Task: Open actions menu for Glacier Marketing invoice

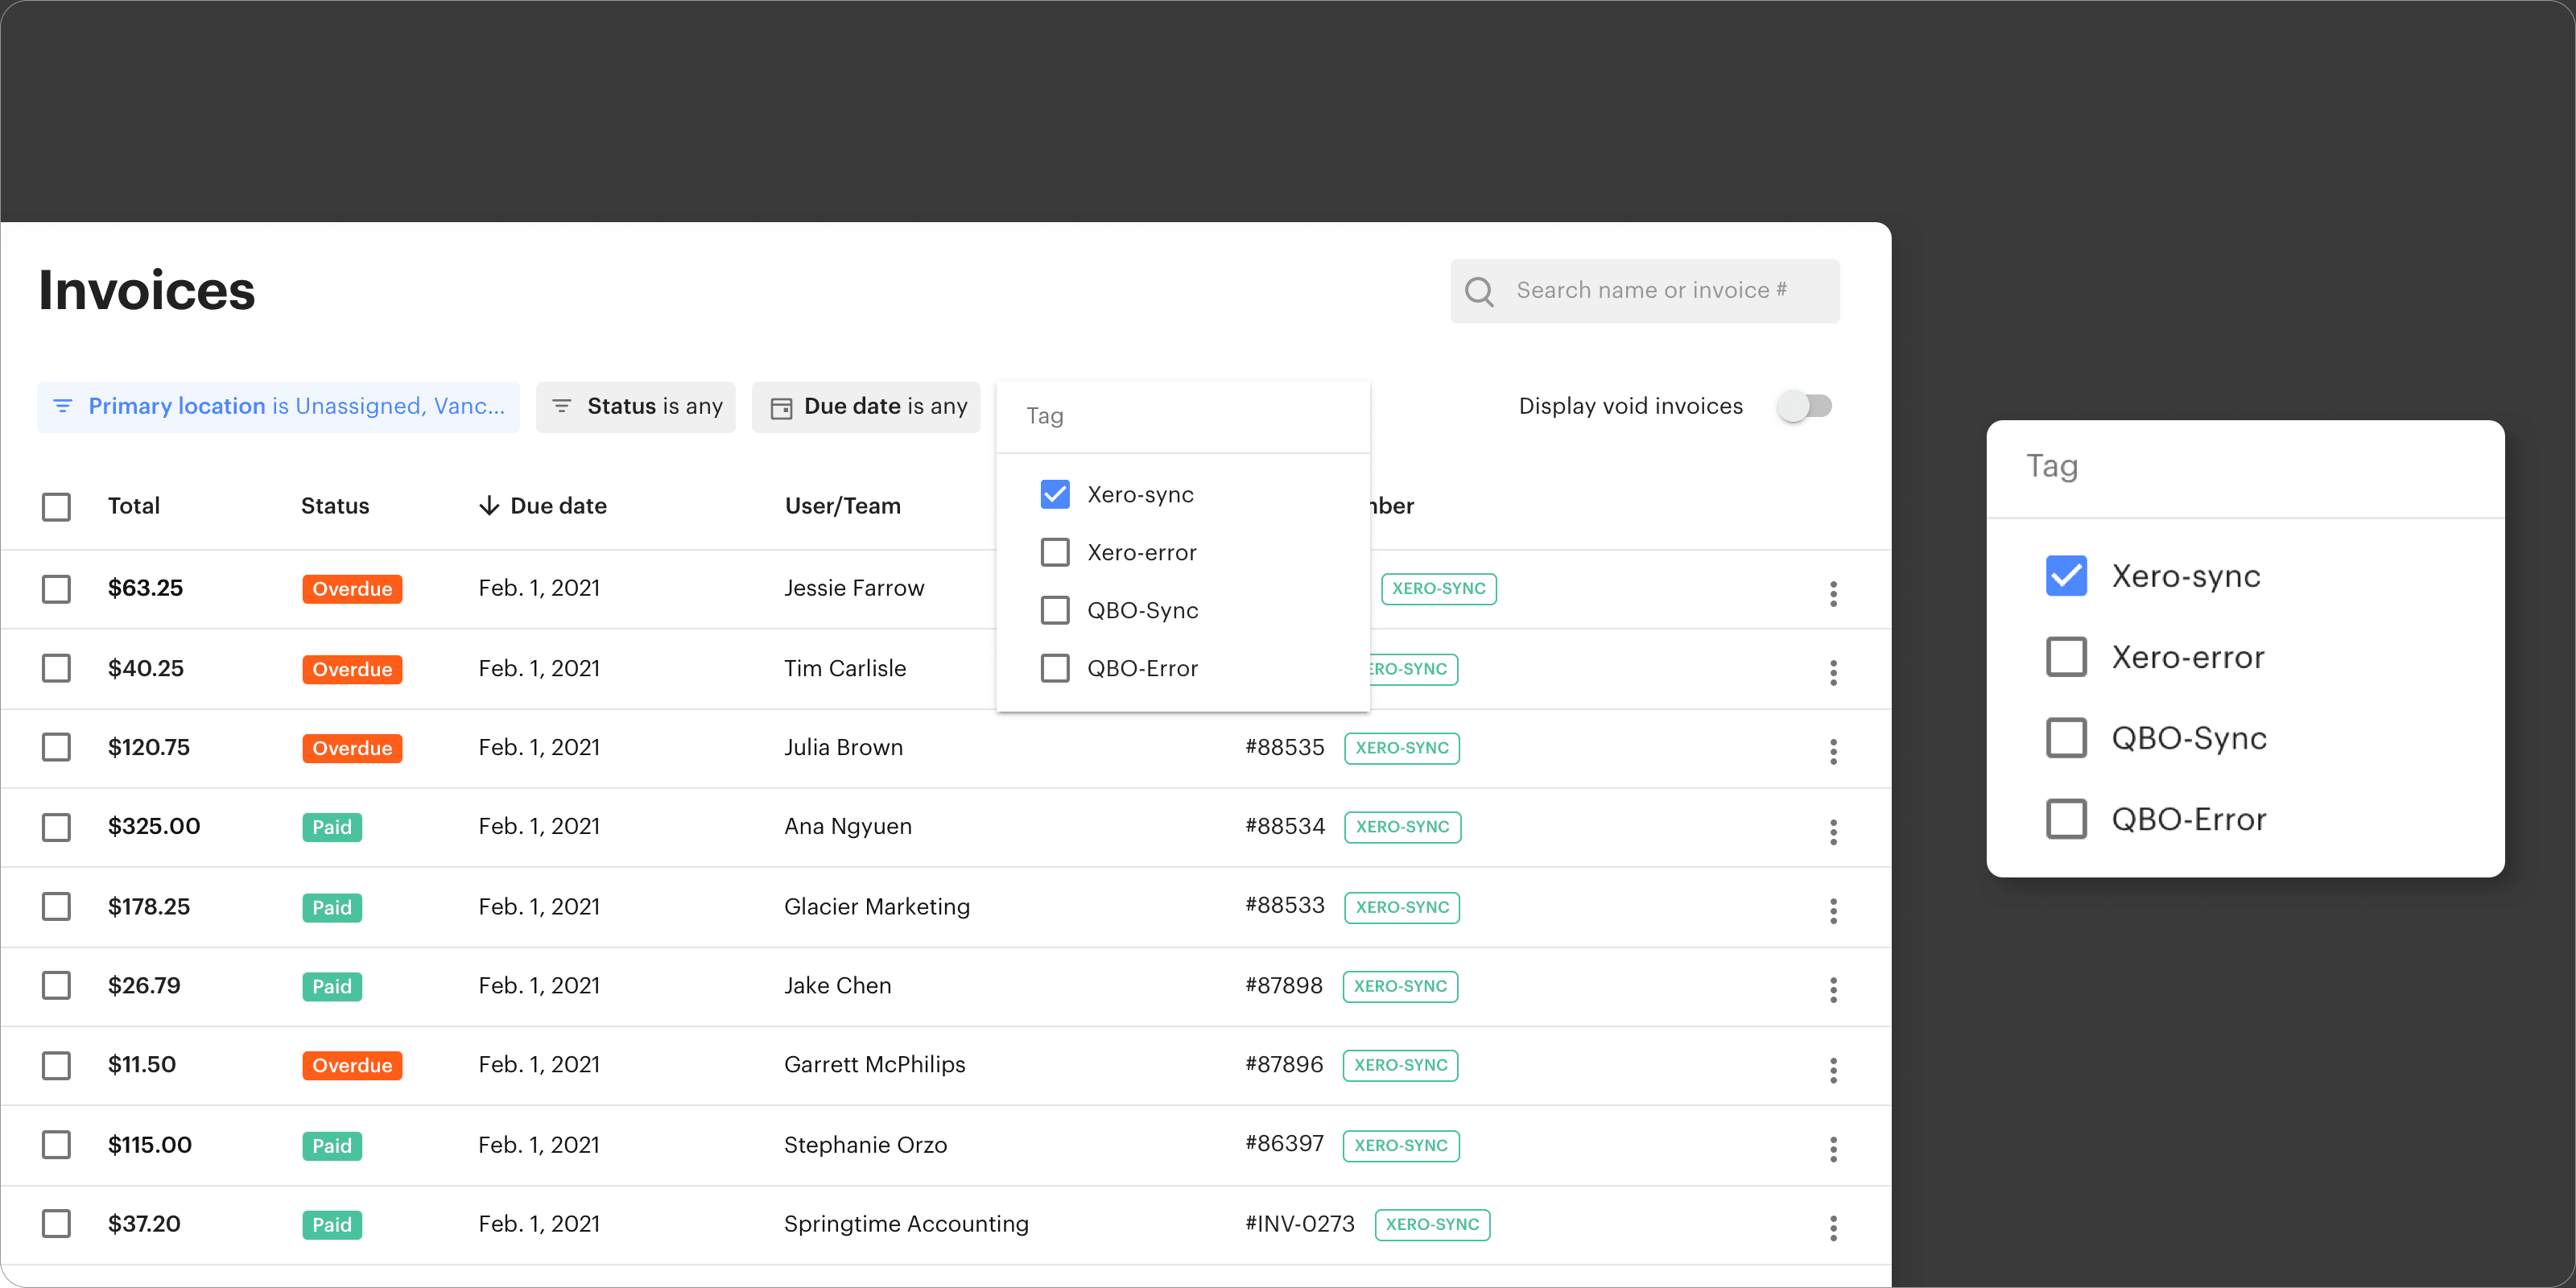Action: [1833, 910]
